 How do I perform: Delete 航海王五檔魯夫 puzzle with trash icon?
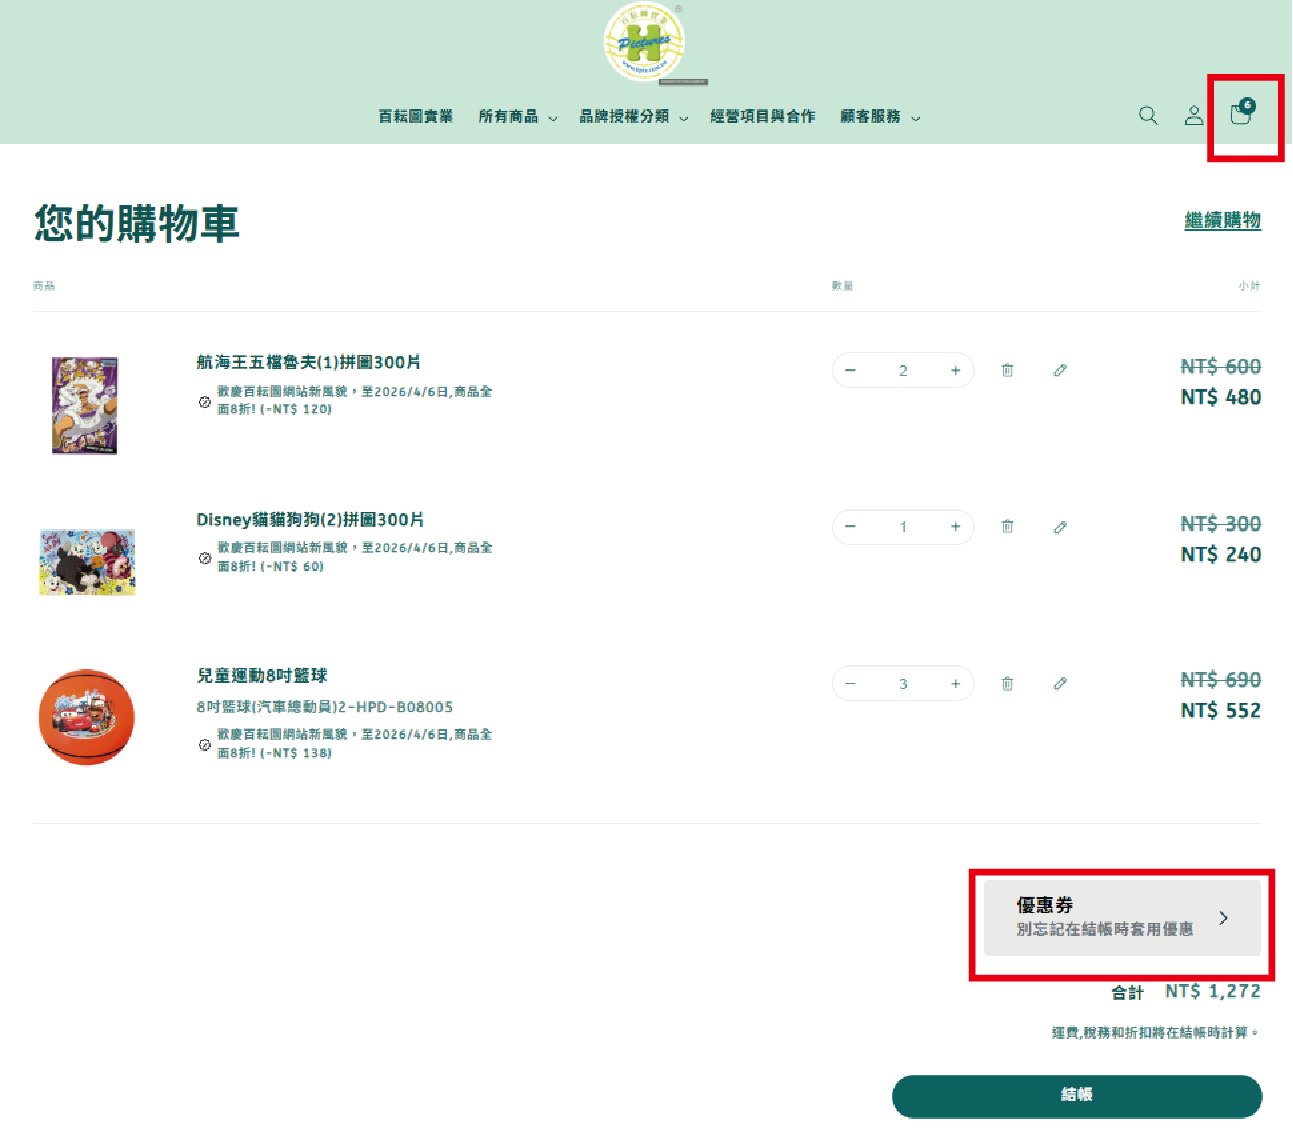point(1007,370)
